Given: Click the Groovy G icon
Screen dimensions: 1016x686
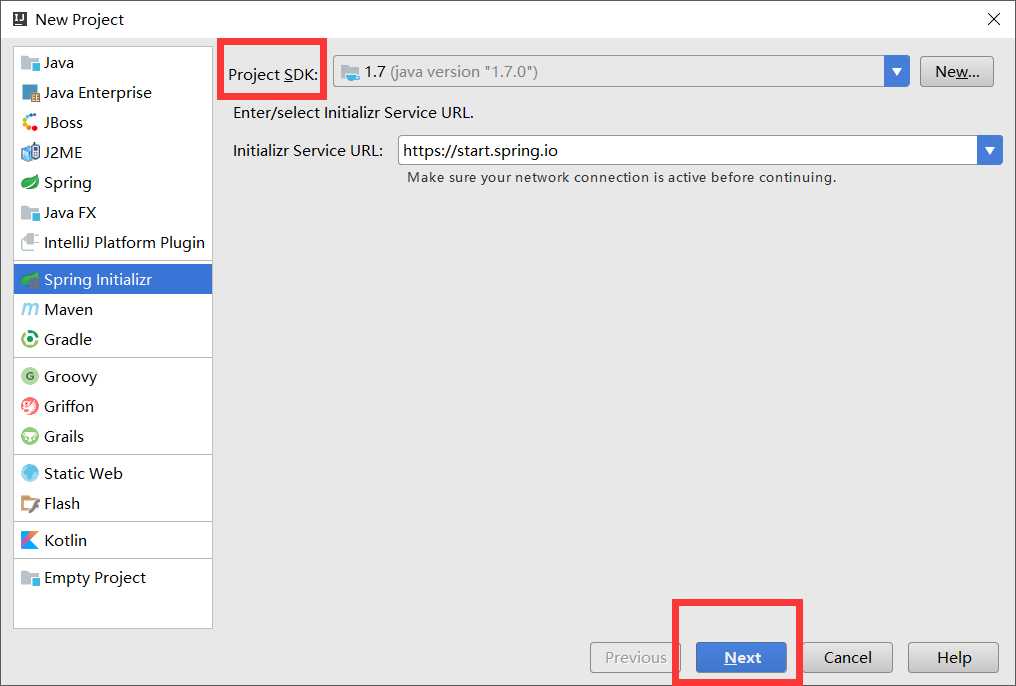Looking at the screenshot, I should coord(30,376).
